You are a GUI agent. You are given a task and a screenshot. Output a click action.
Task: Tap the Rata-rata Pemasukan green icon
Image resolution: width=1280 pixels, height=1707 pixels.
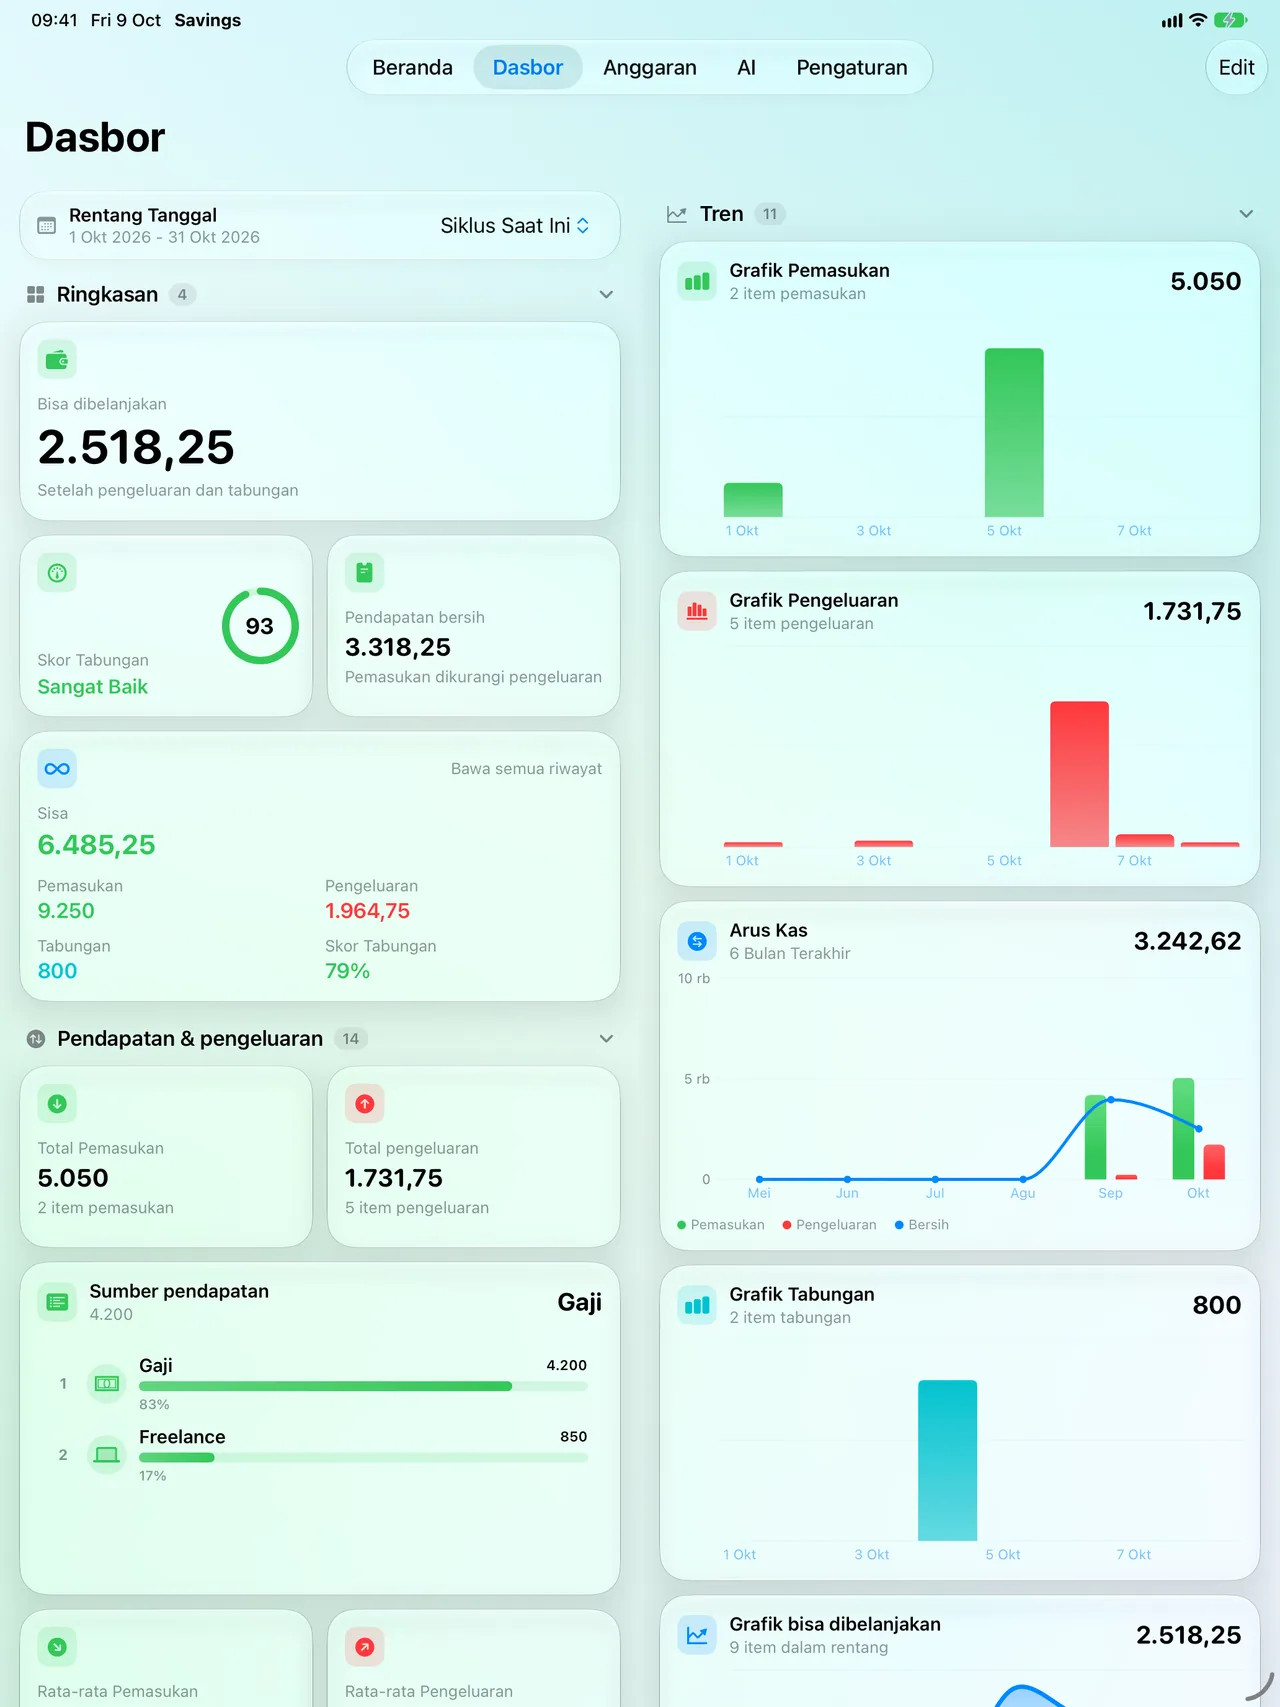point(57,1647)
